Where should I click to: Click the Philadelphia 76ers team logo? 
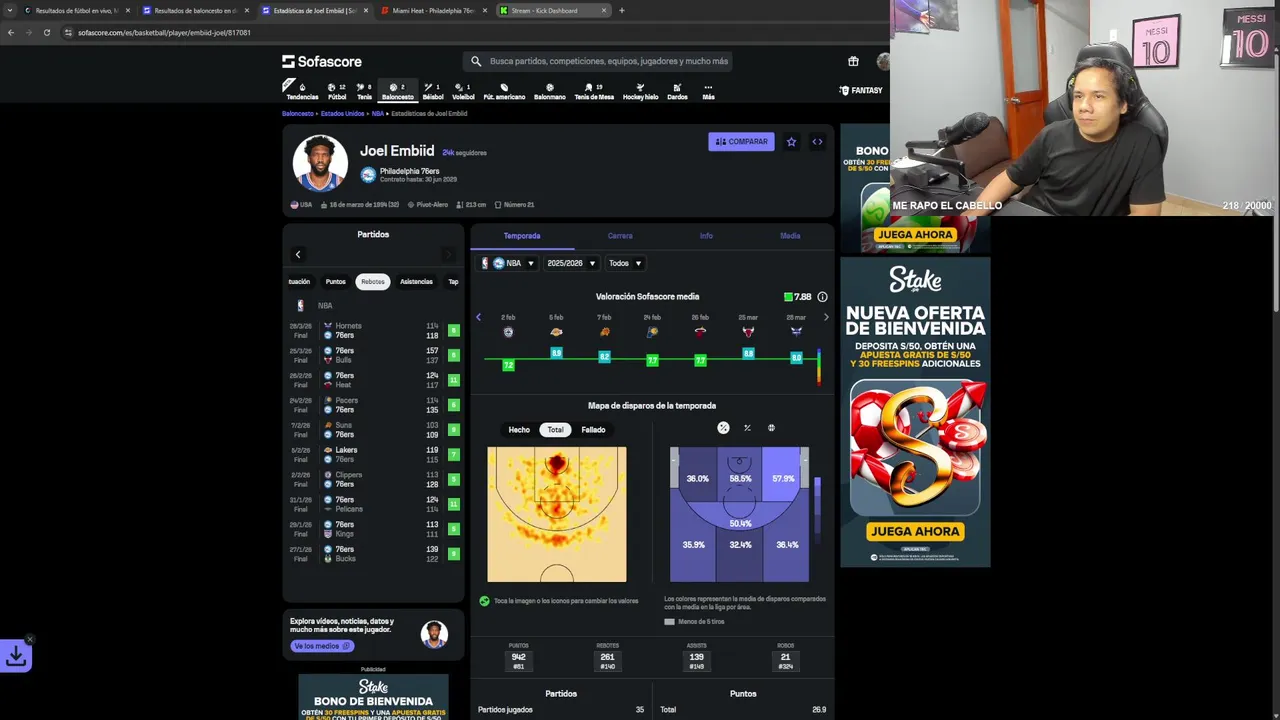click(x=368, y=175)
